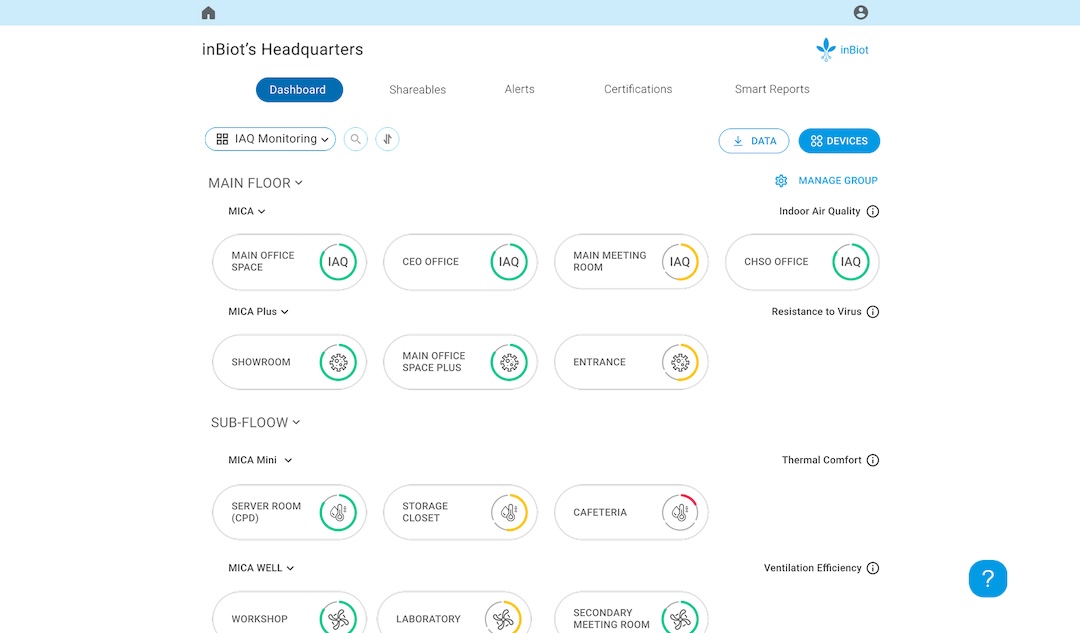
Task: Click CEO Office IAQ indicator
Action: coord(508,262)
